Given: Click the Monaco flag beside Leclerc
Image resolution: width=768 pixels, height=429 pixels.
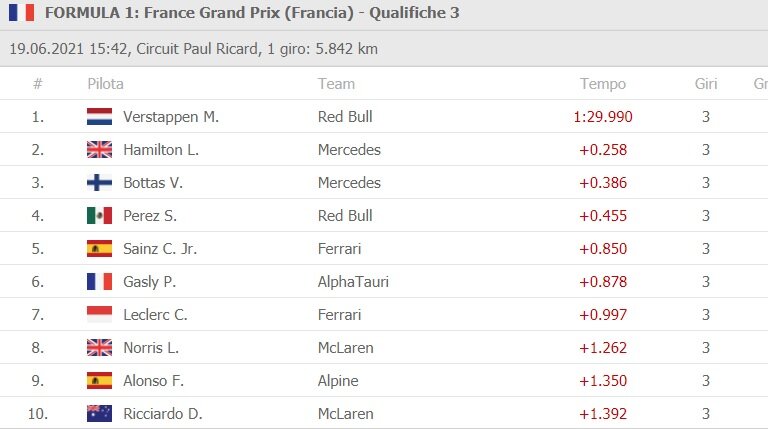Looking at the screenshot, I should point(99,314).
